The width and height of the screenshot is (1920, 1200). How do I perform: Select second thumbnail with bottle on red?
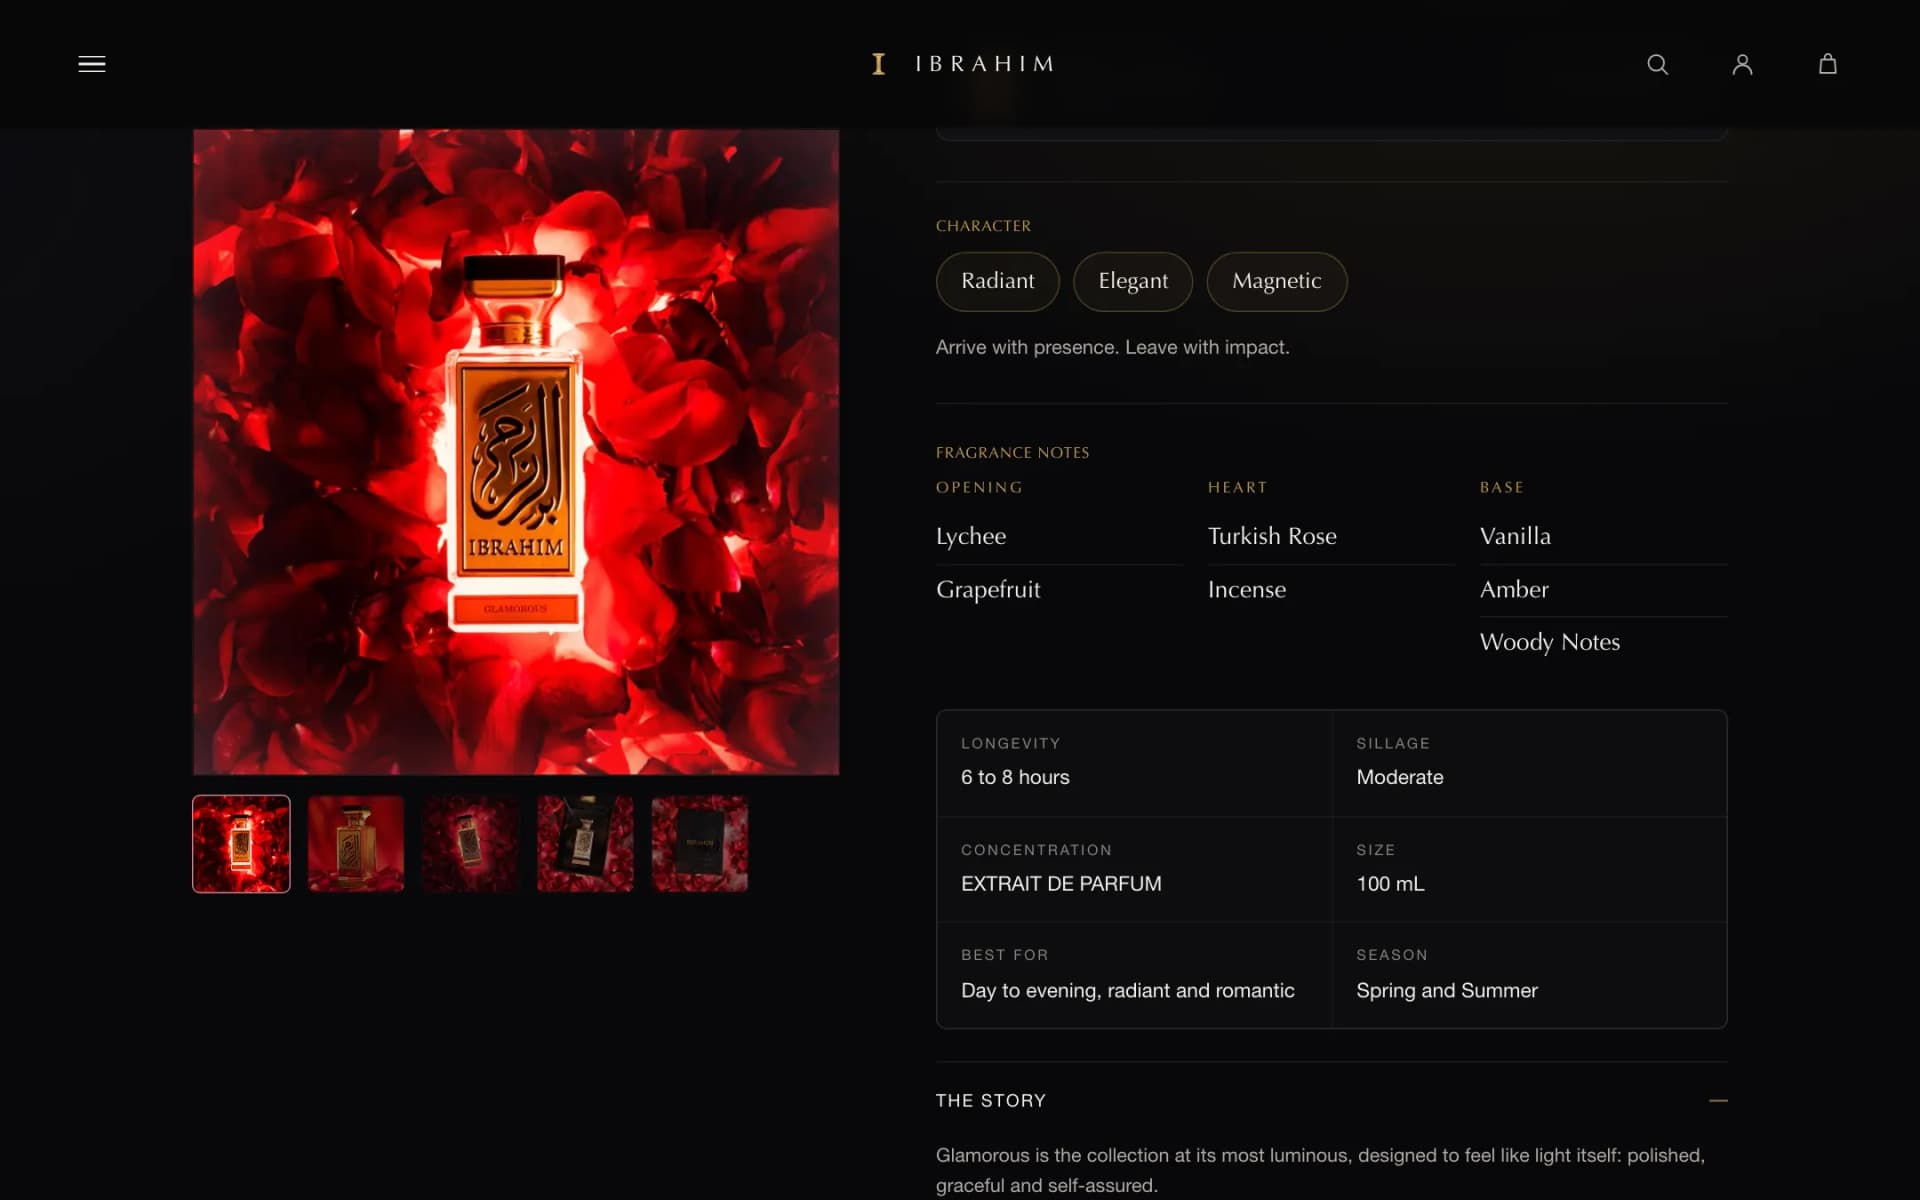coord(356,843)
